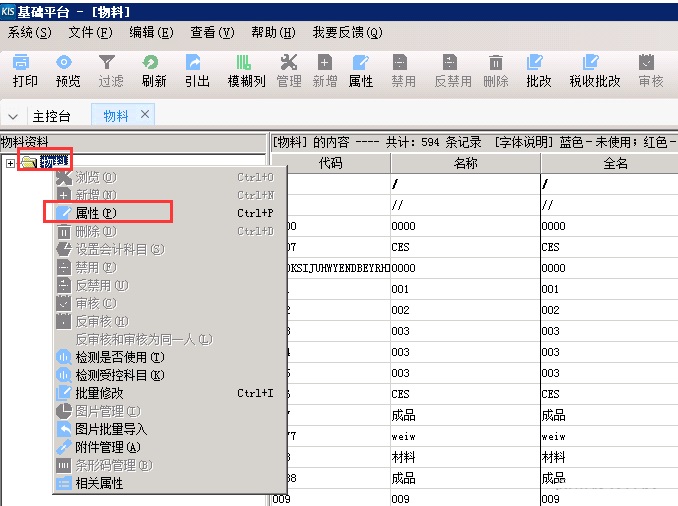Select 检测是否使用(T) menu entry
The height and width of the screenshot is (506, 678).
click(x=119, y=357)
